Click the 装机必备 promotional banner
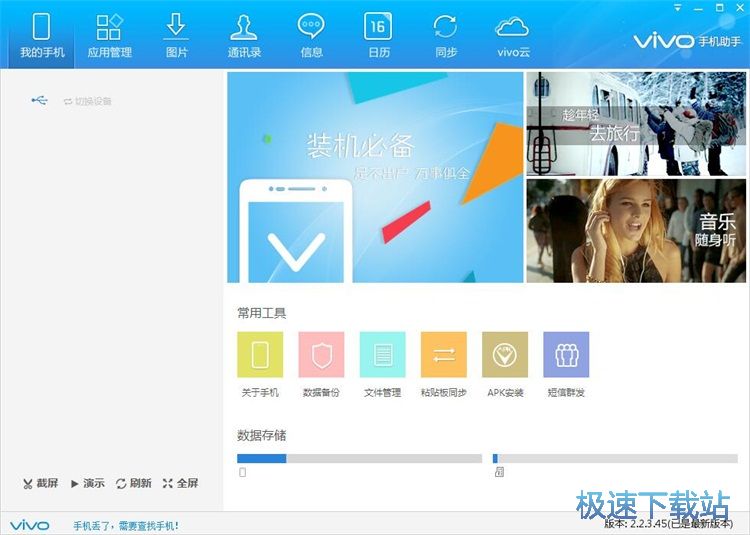Image resolution: width=750 pixels, height=535 pixels. (375, 177)
